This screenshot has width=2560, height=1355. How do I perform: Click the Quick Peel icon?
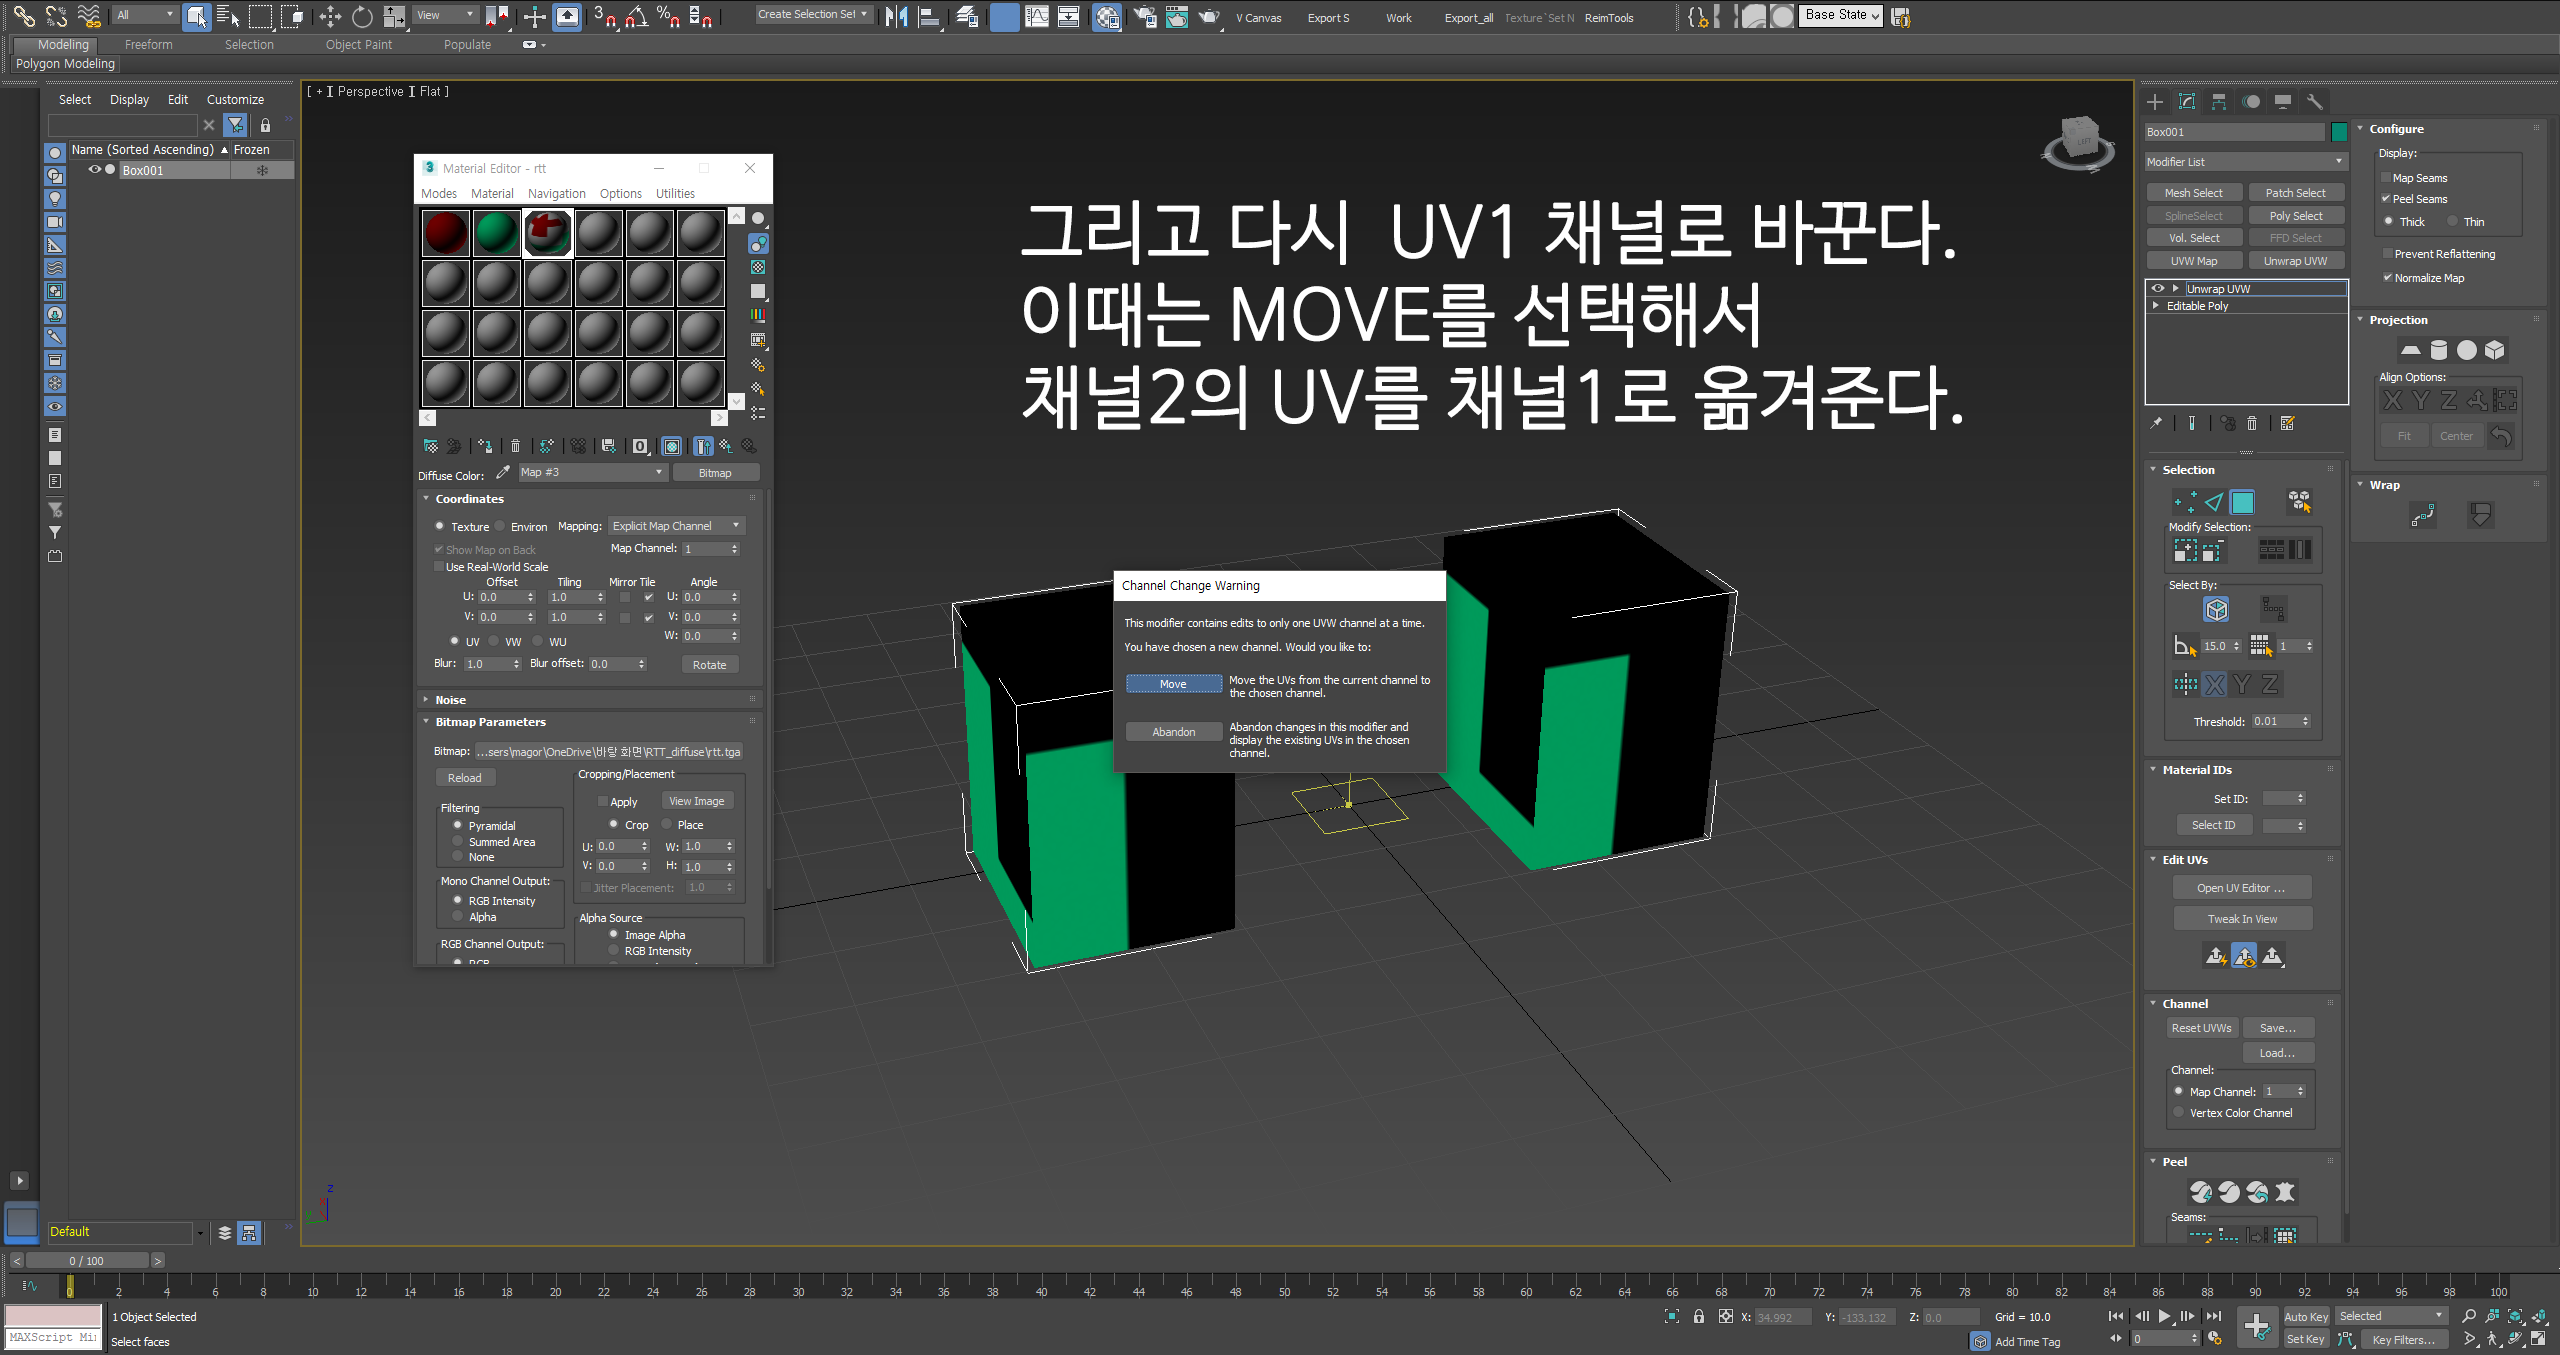2200,1192
